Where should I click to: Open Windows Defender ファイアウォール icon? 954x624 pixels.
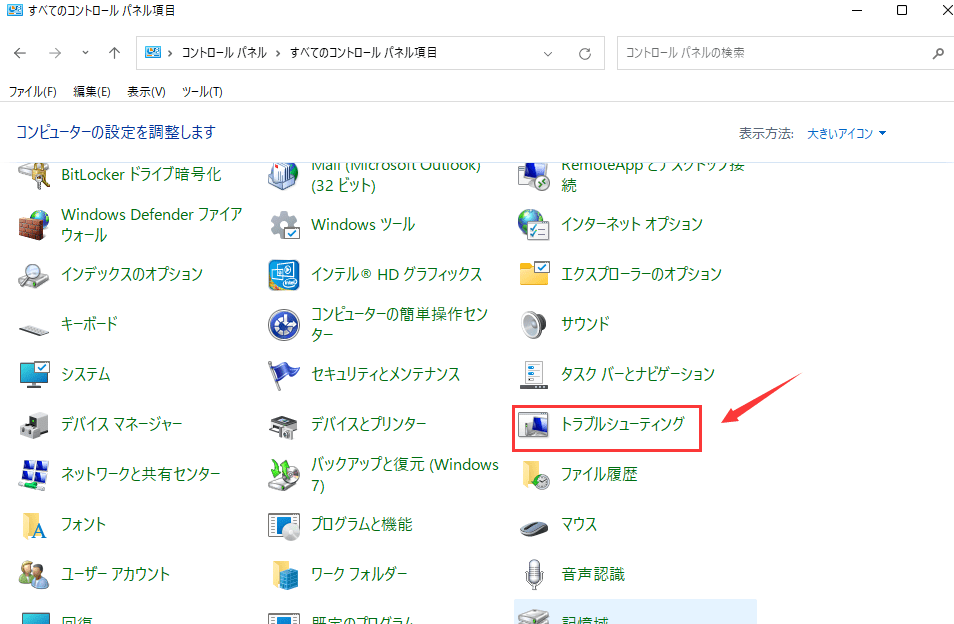pyautogui.click(x=34, y=225)
